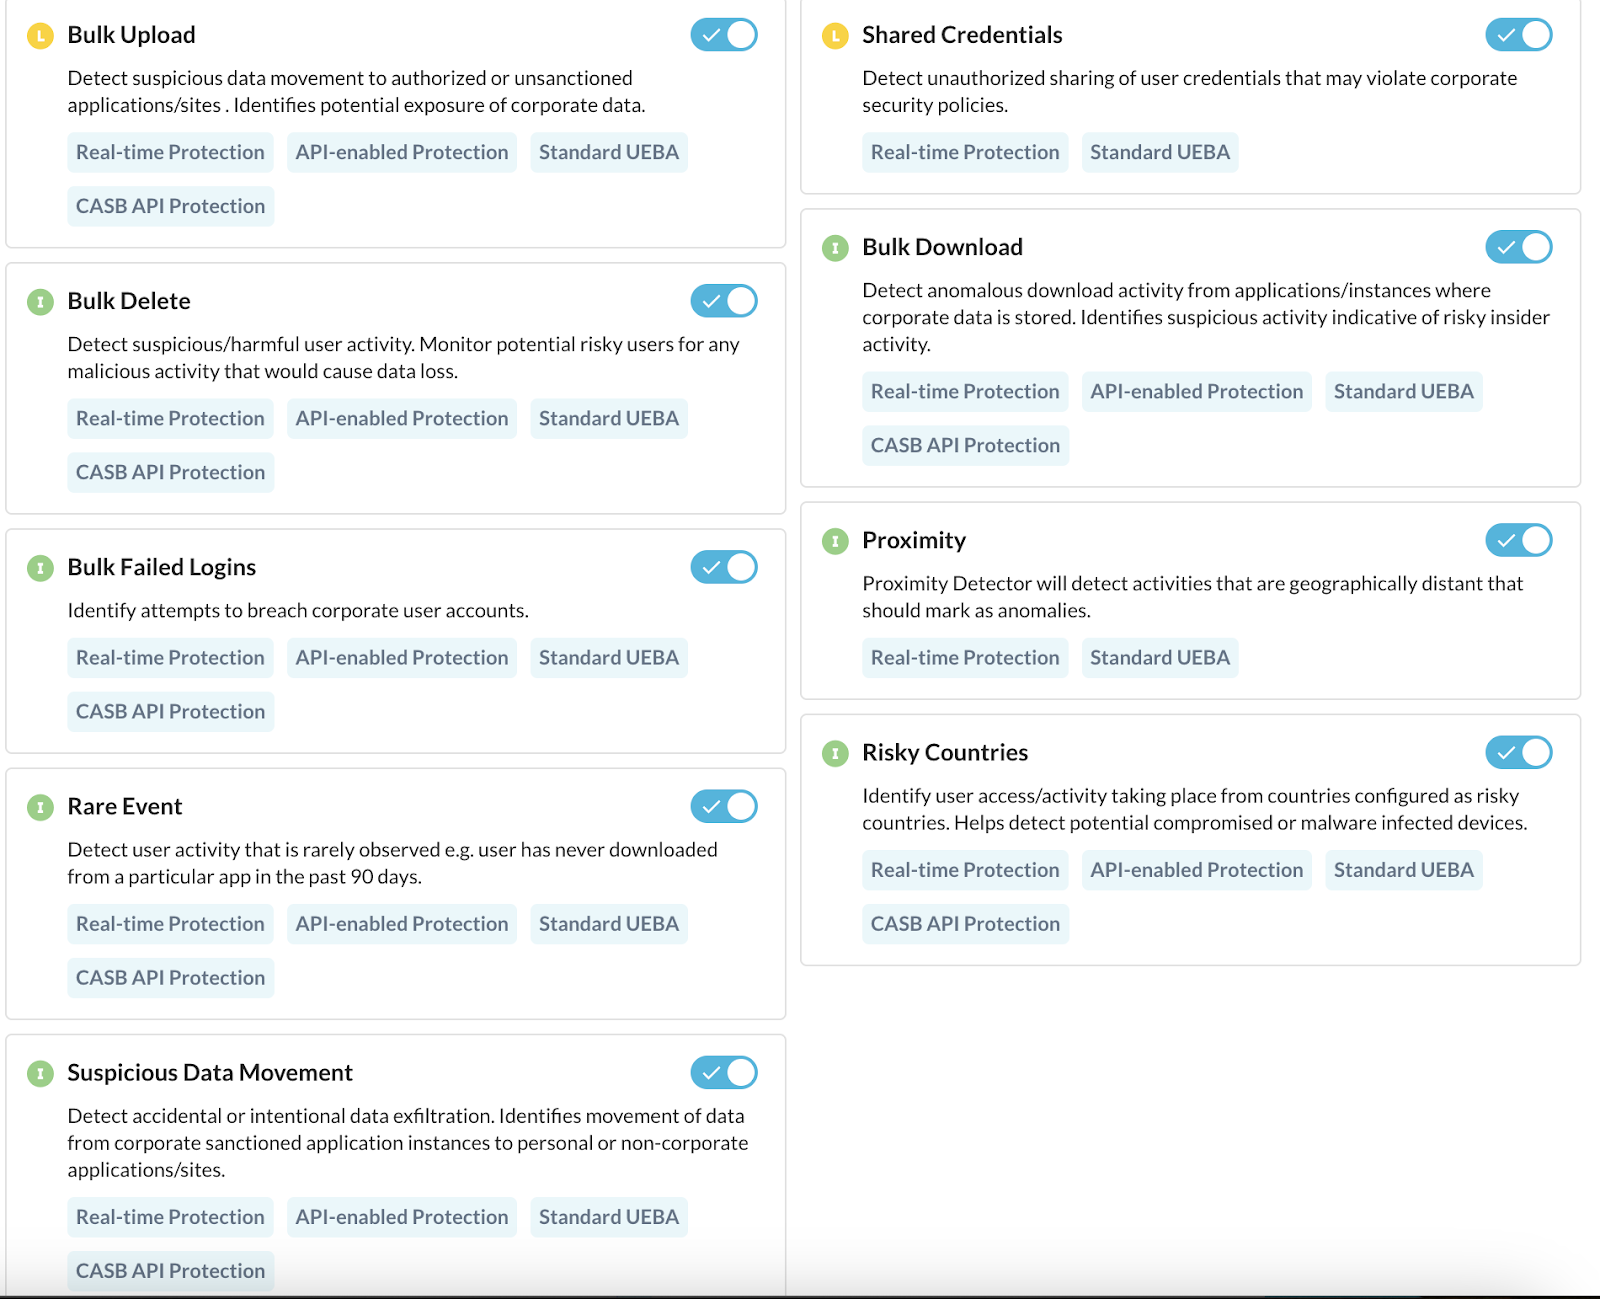Click the green severity icon beside Proximity
Screen dimensions: 1600x1299
(x=835, y=541)
